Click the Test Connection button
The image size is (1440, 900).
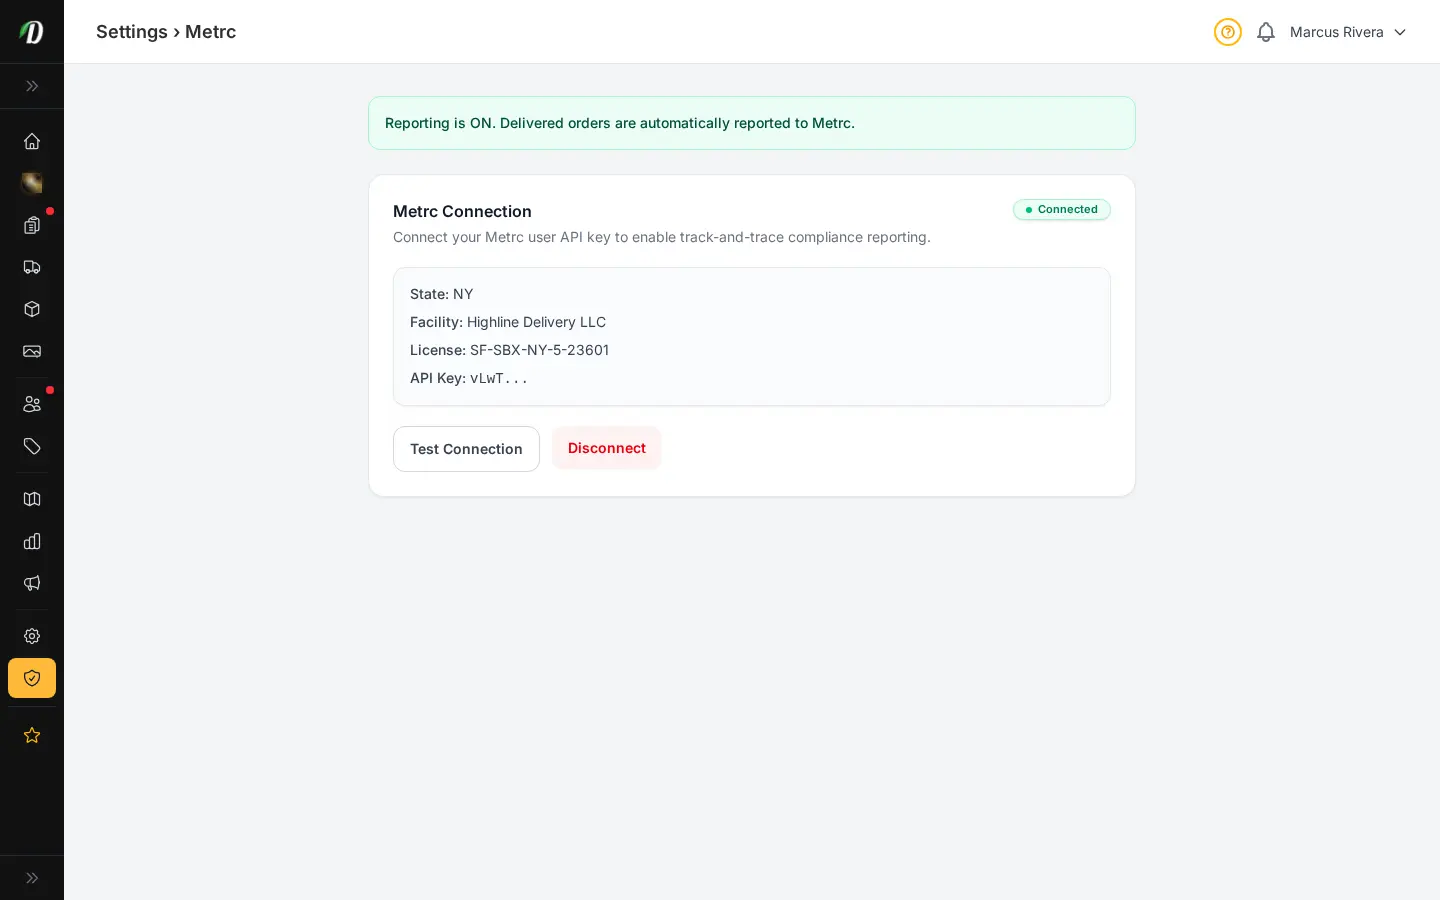tap(466, 449)
